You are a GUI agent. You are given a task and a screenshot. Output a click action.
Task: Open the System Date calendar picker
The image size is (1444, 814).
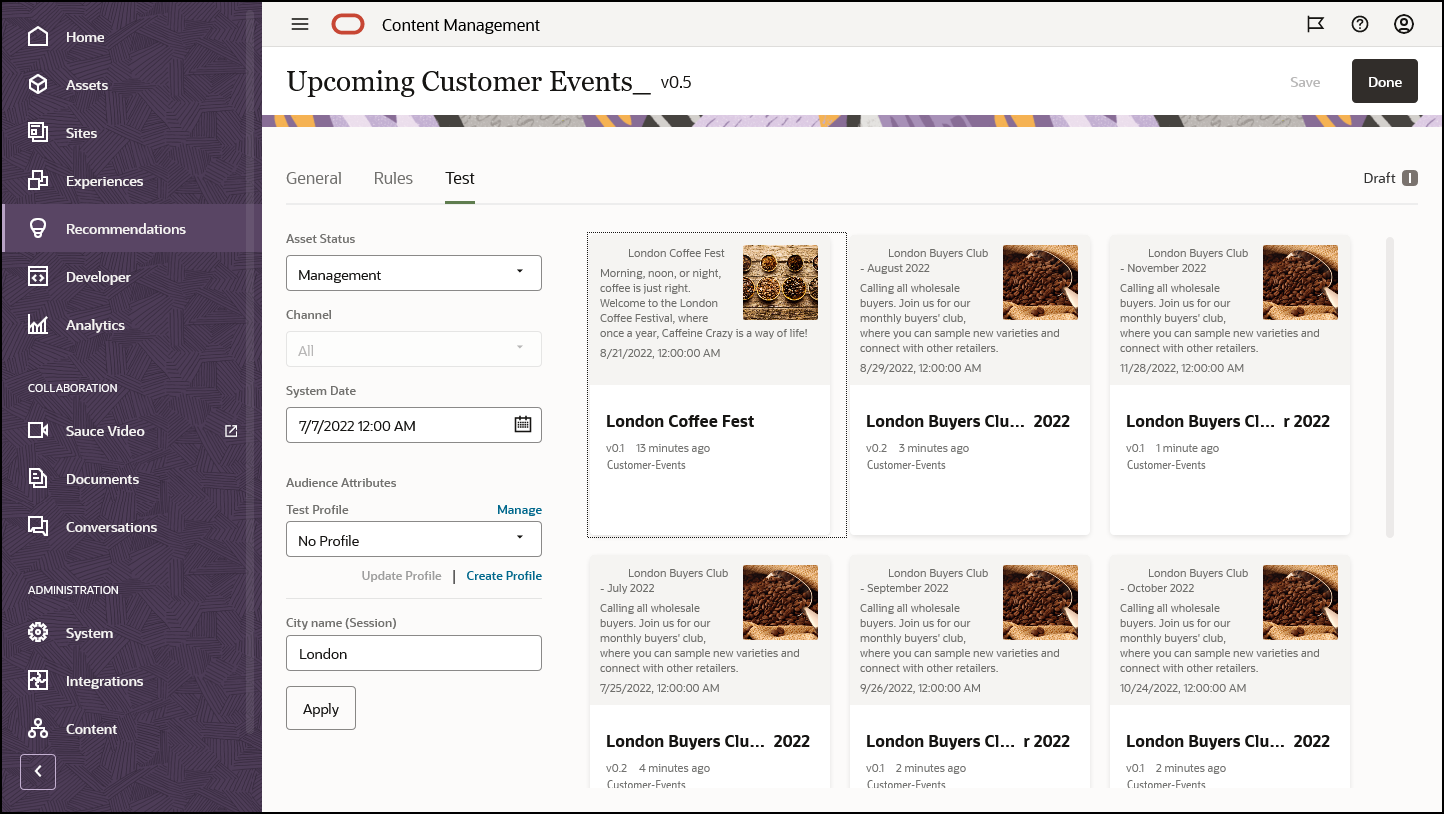pos(523,425)
